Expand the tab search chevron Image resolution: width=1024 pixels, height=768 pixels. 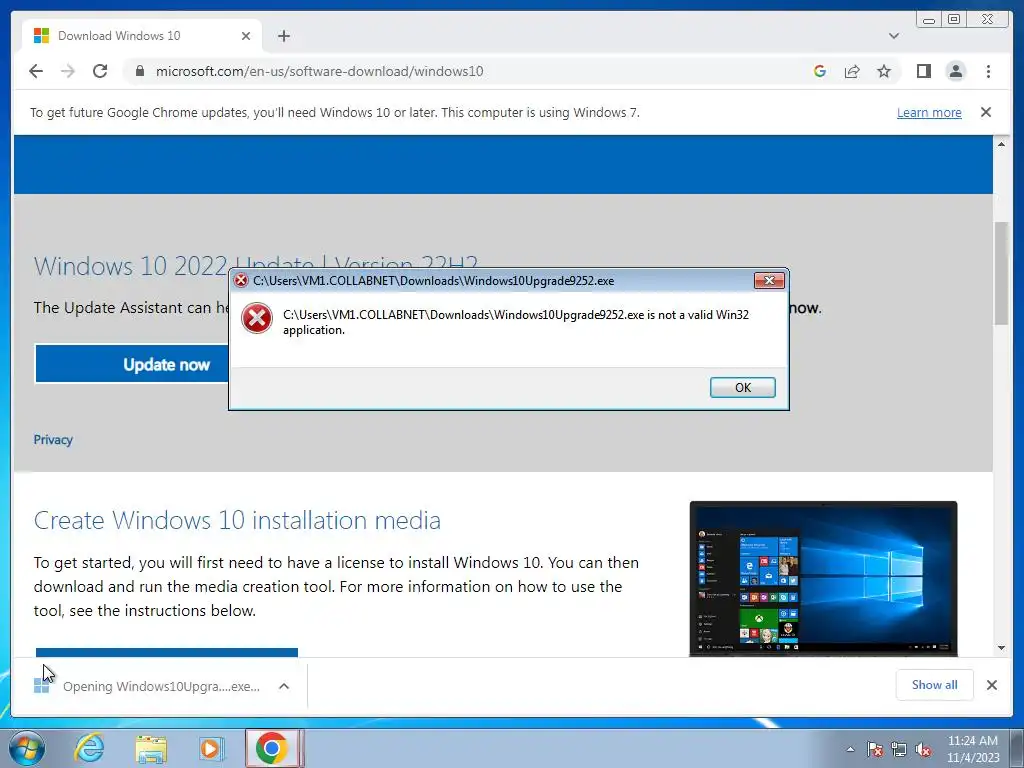[x=893, y=36]
